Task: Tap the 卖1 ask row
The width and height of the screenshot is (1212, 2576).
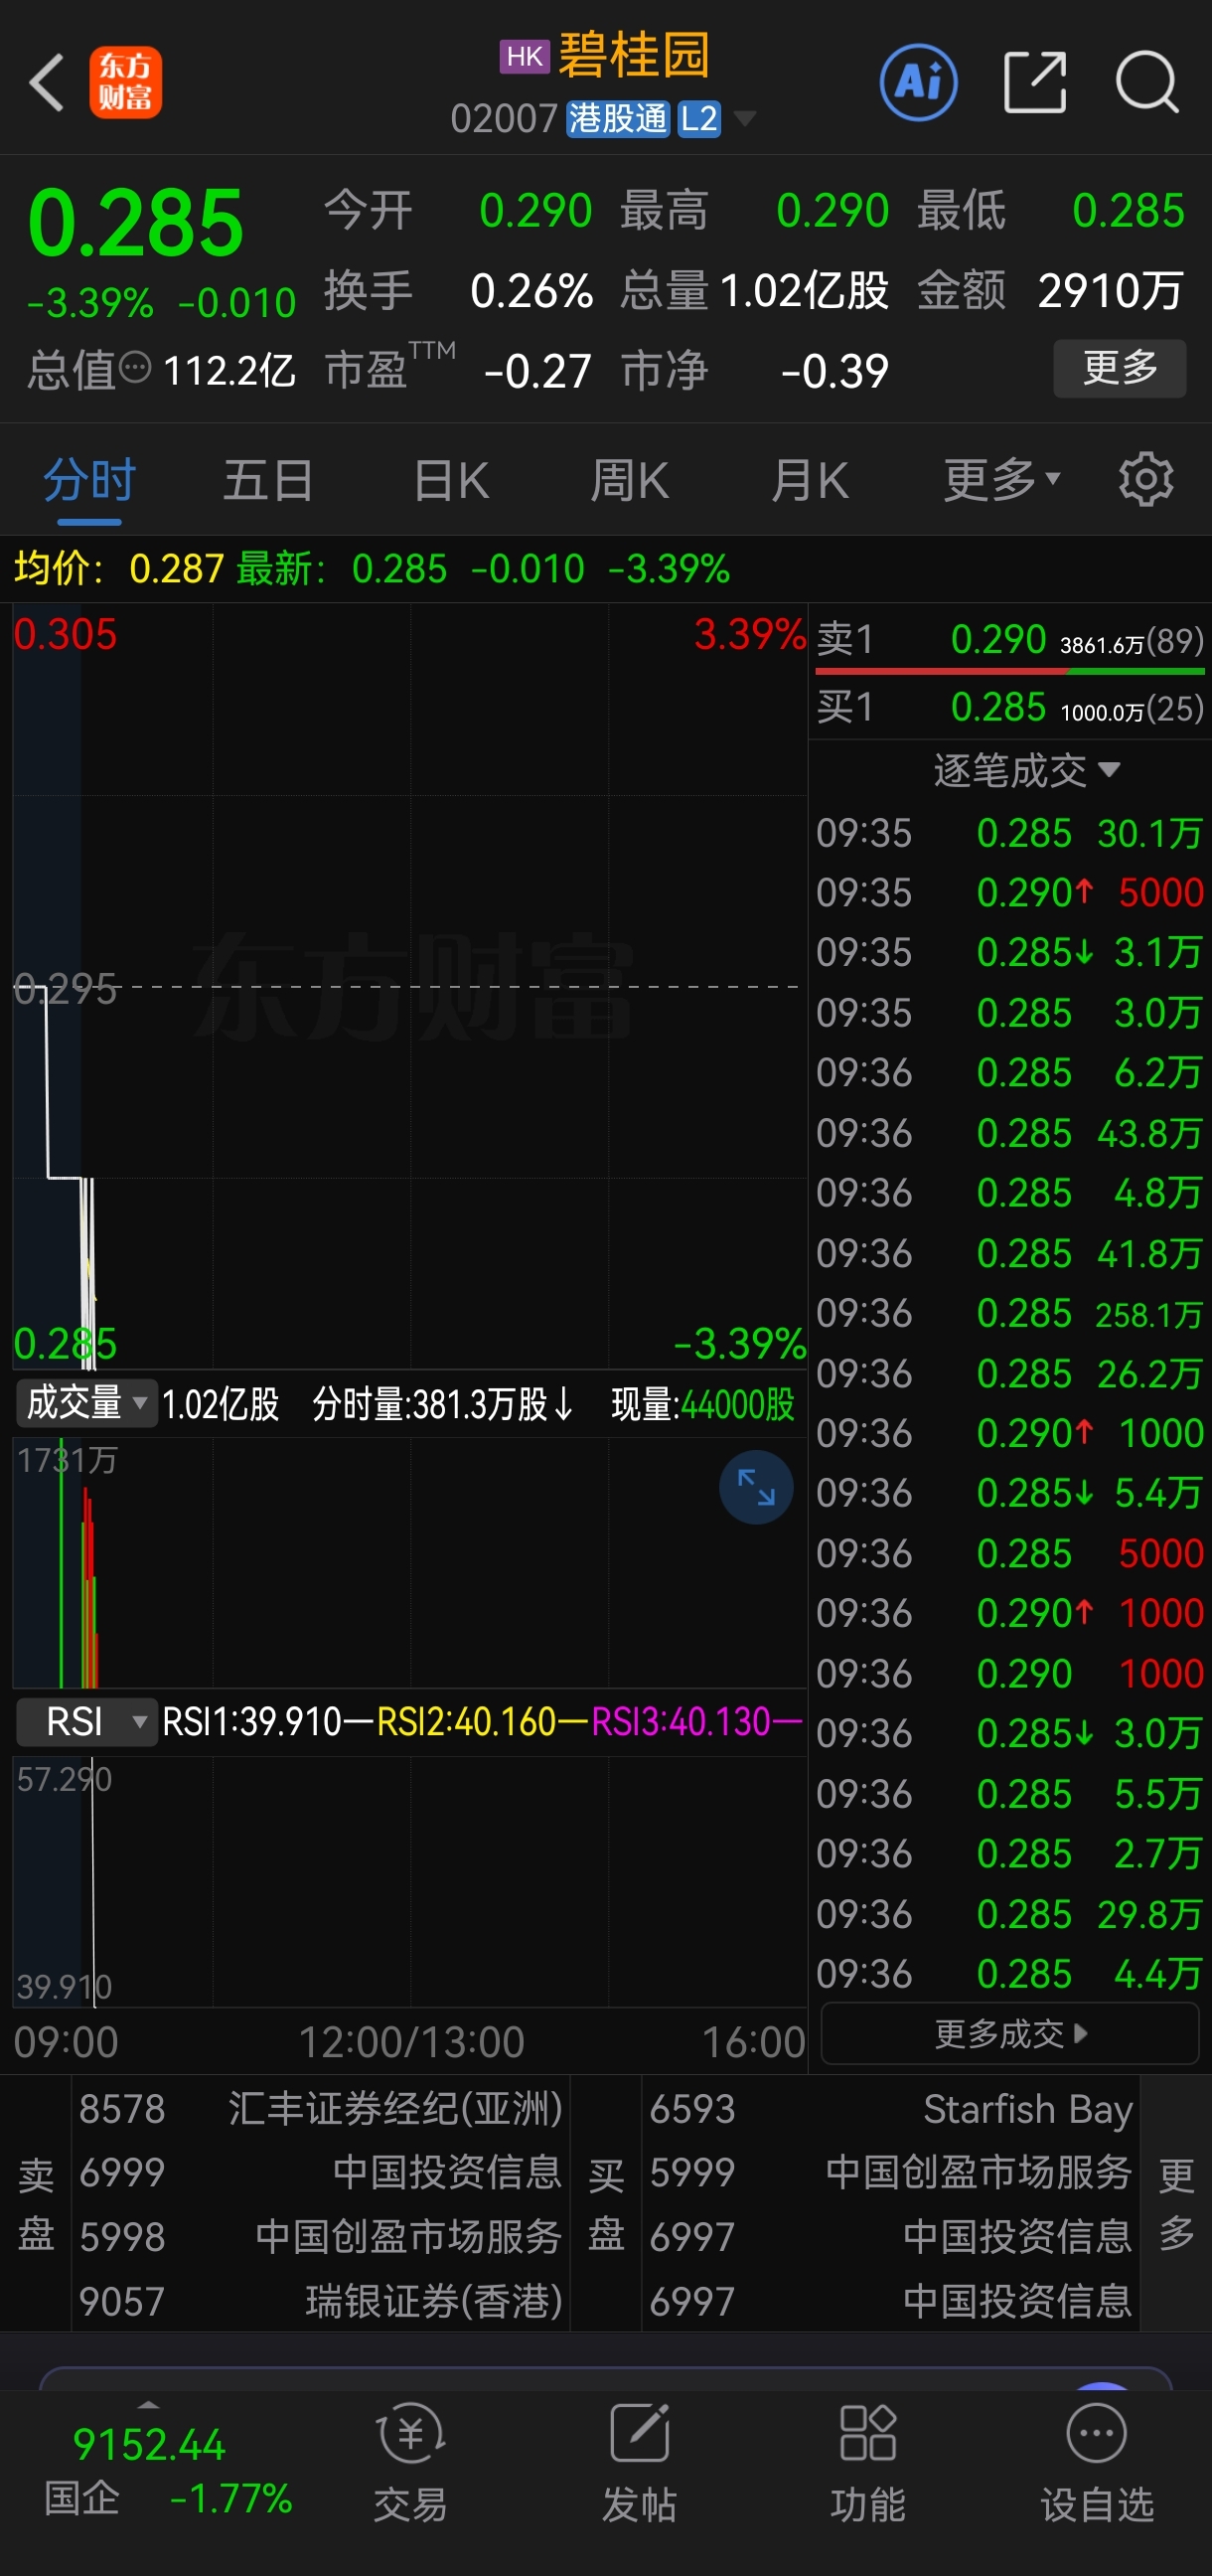Action: (x=1009, y=639)
